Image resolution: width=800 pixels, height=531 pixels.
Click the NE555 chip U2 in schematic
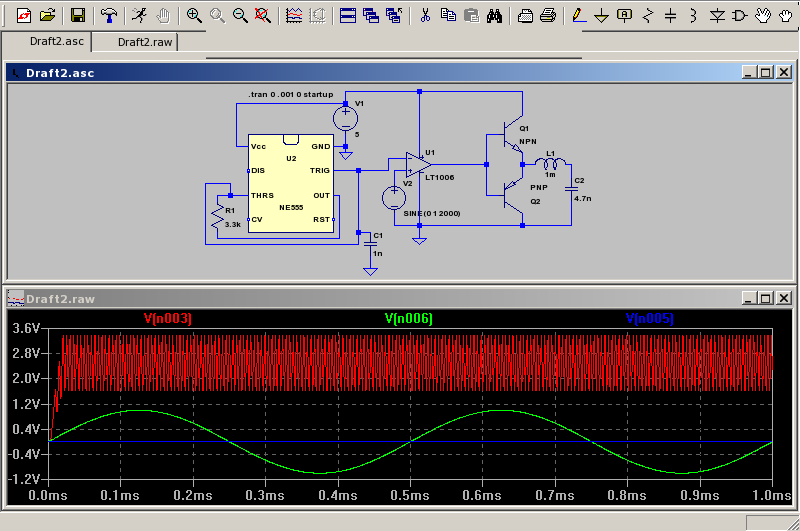tap(291, 184)
